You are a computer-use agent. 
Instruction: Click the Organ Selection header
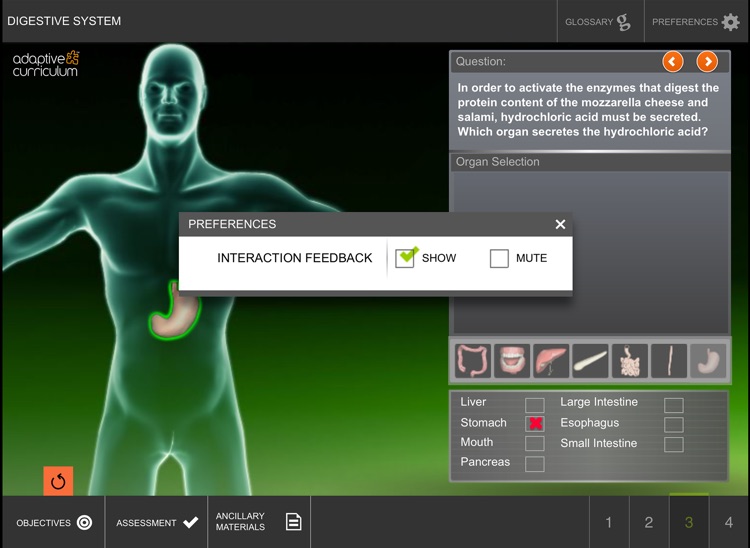pos(590,162)
